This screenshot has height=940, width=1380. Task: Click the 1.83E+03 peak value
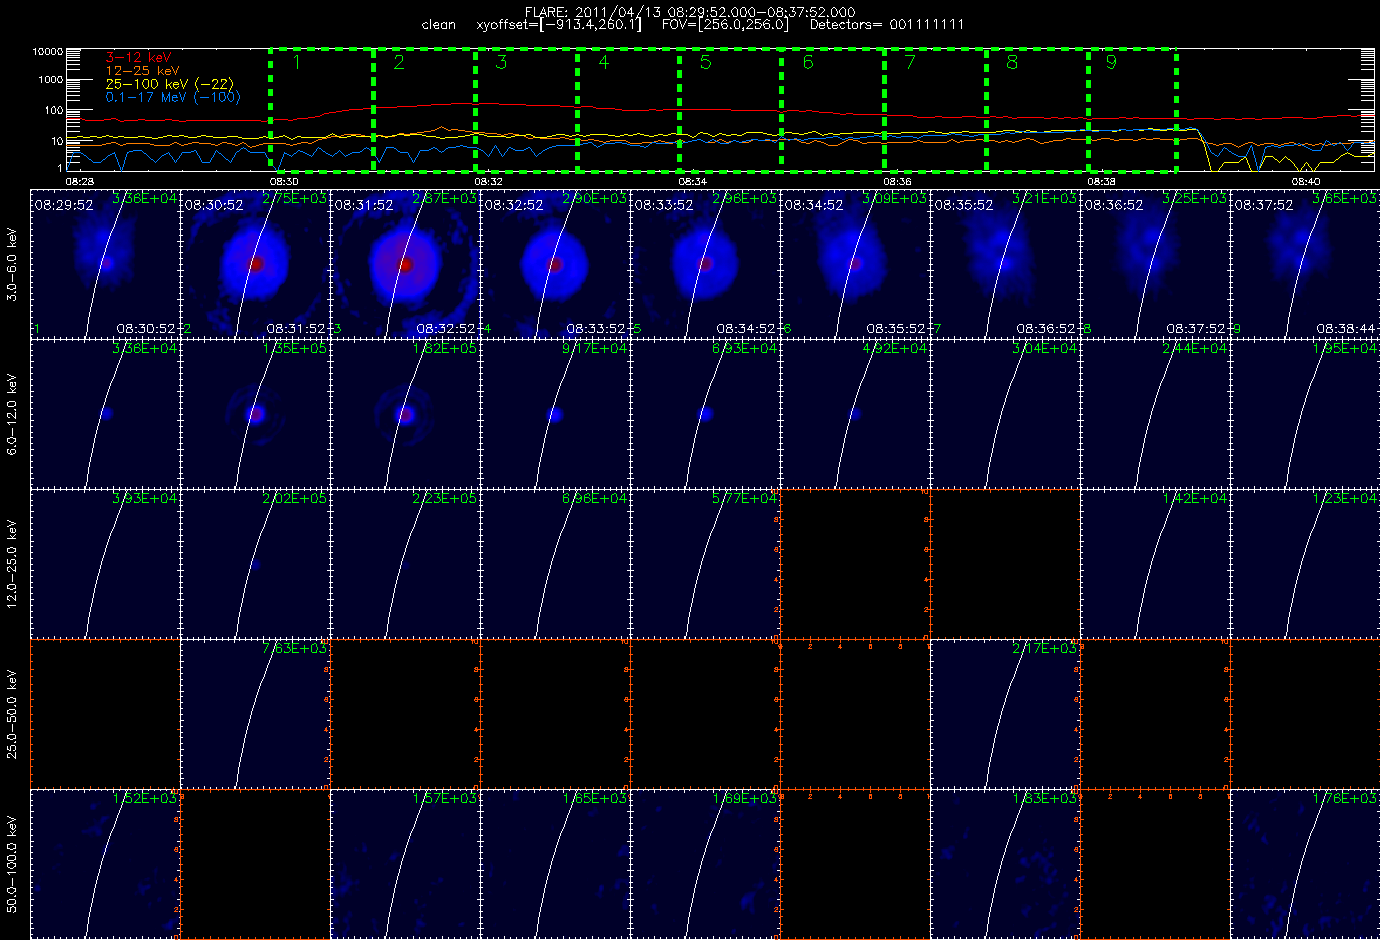pos(1044,798)
